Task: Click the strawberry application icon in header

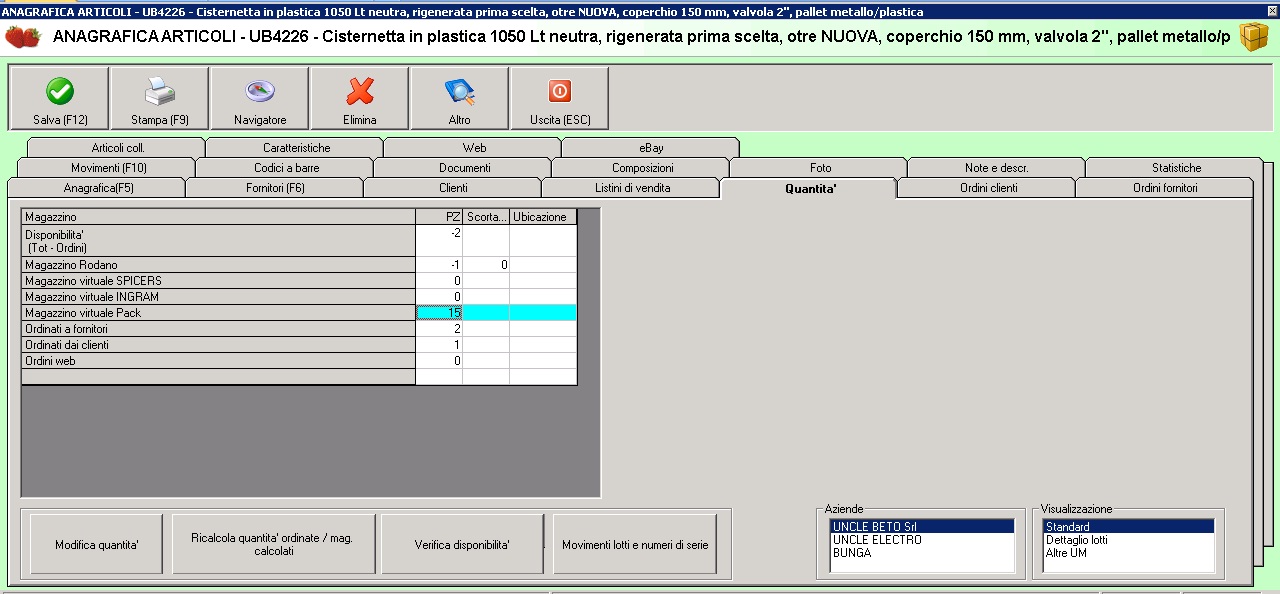Action: 23,37
